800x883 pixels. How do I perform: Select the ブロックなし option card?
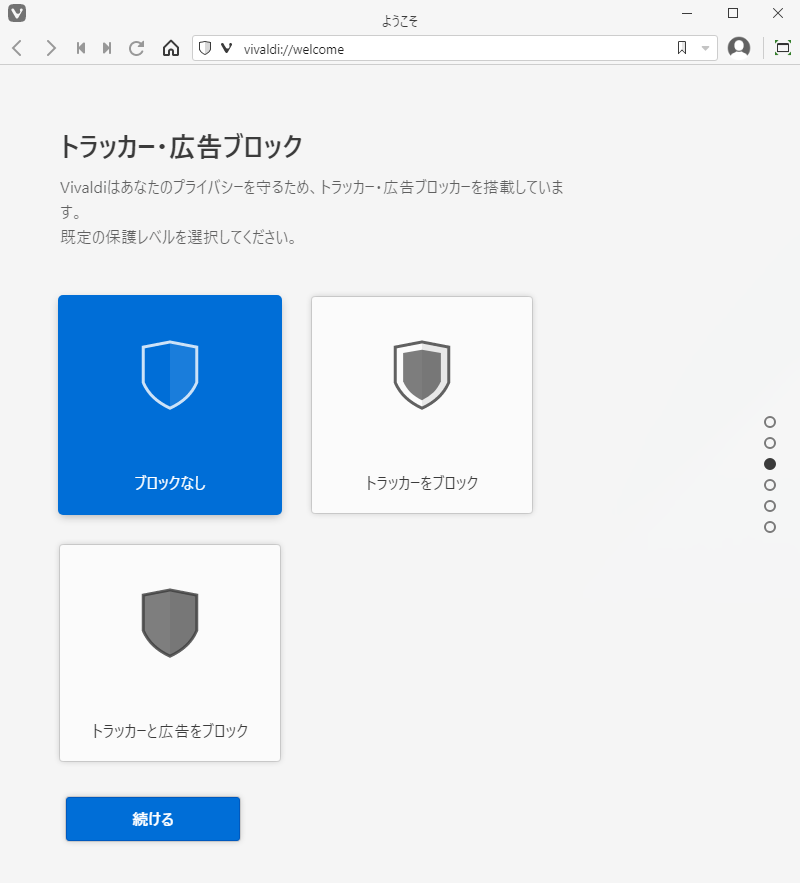click(x=170, y=405)
